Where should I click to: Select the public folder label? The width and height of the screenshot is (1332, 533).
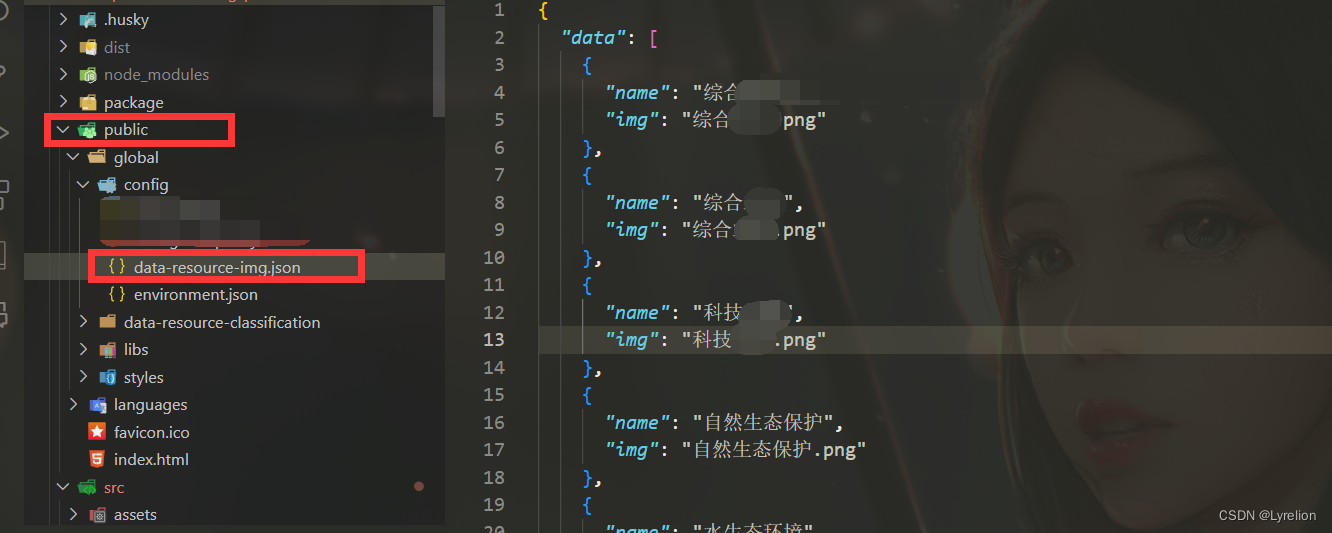coord(126,130)
